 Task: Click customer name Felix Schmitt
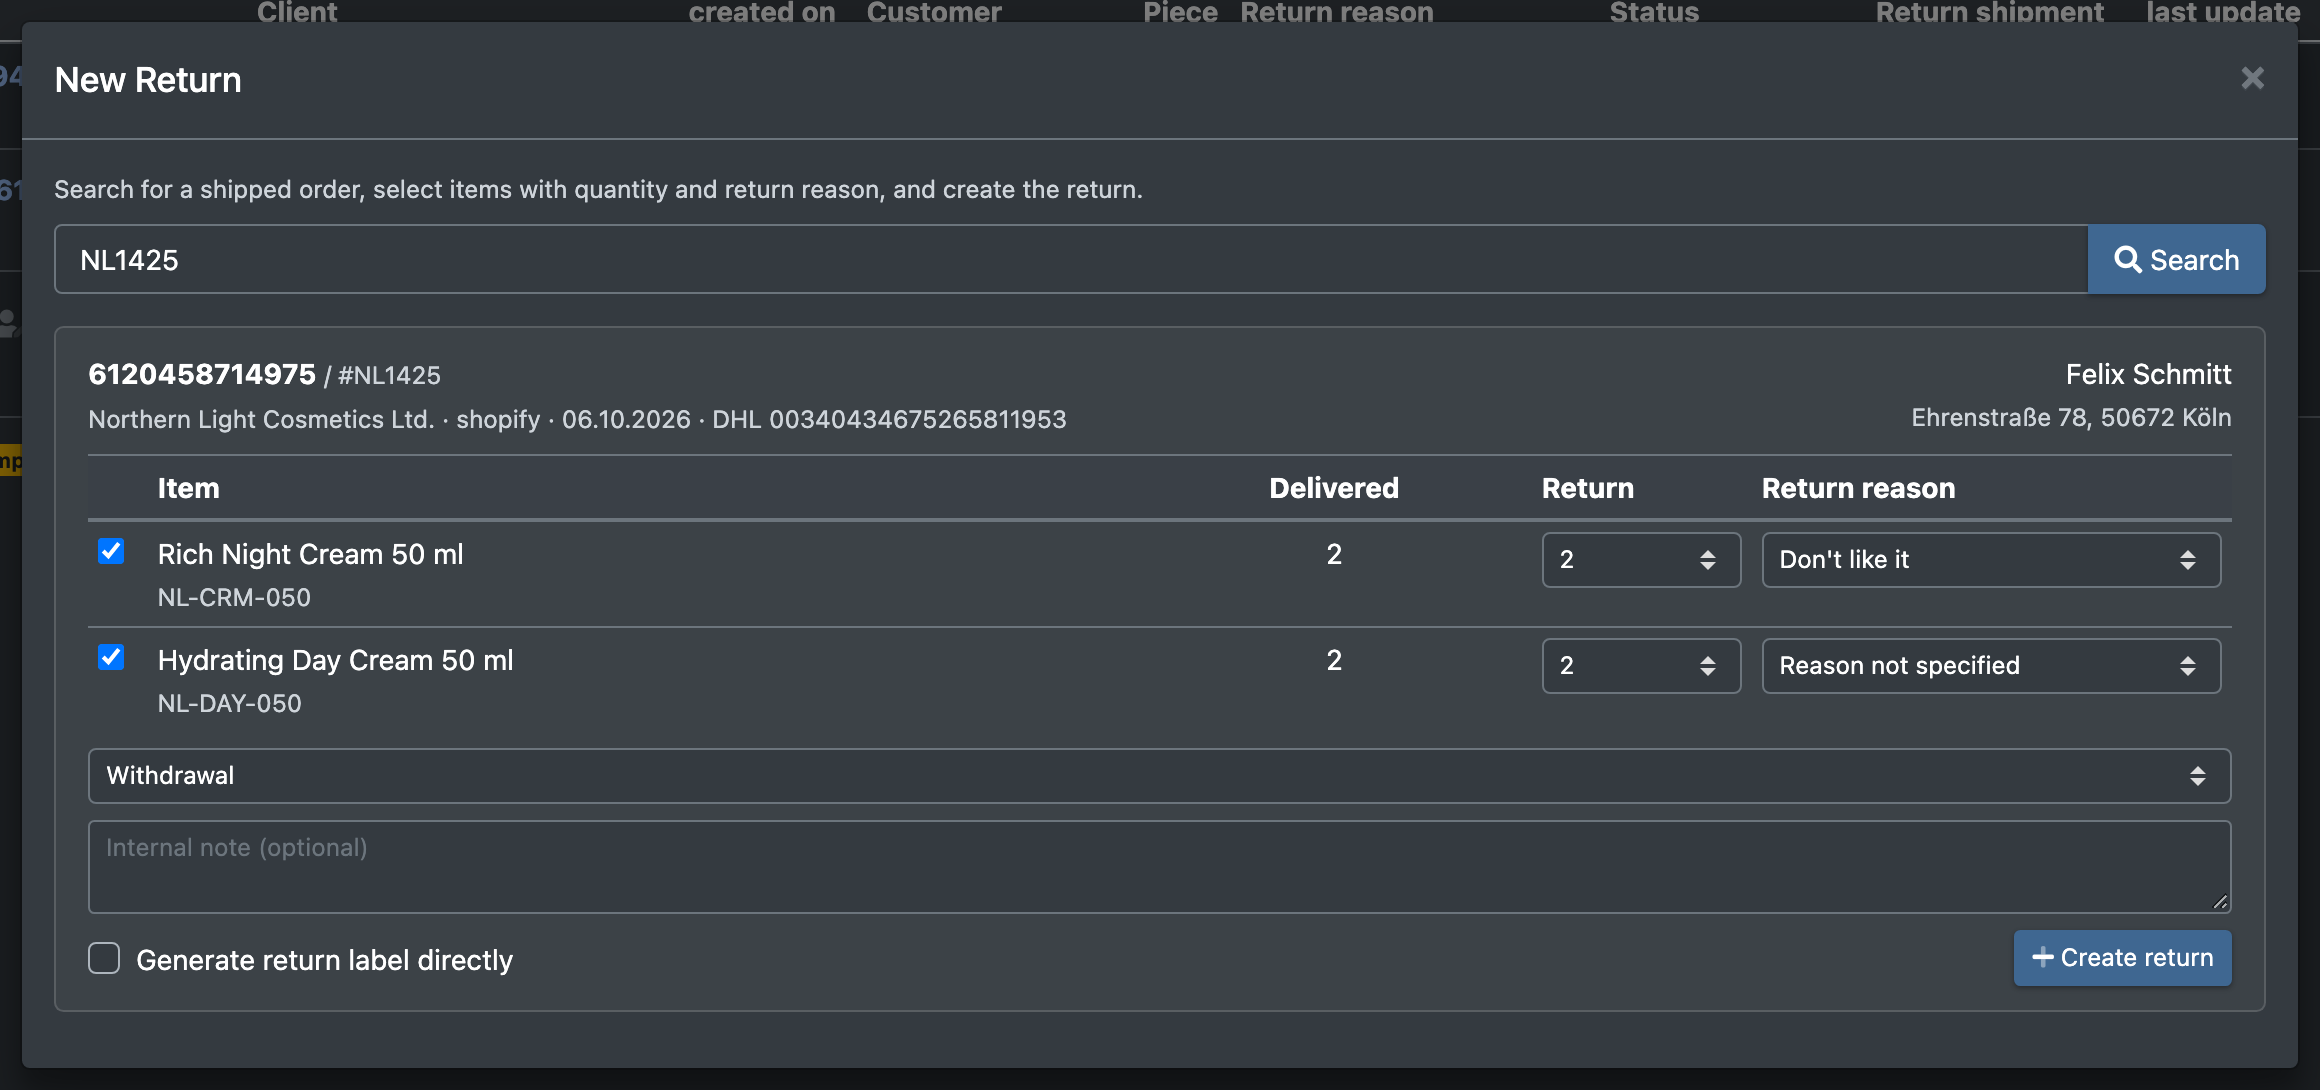coord(2148,374)
